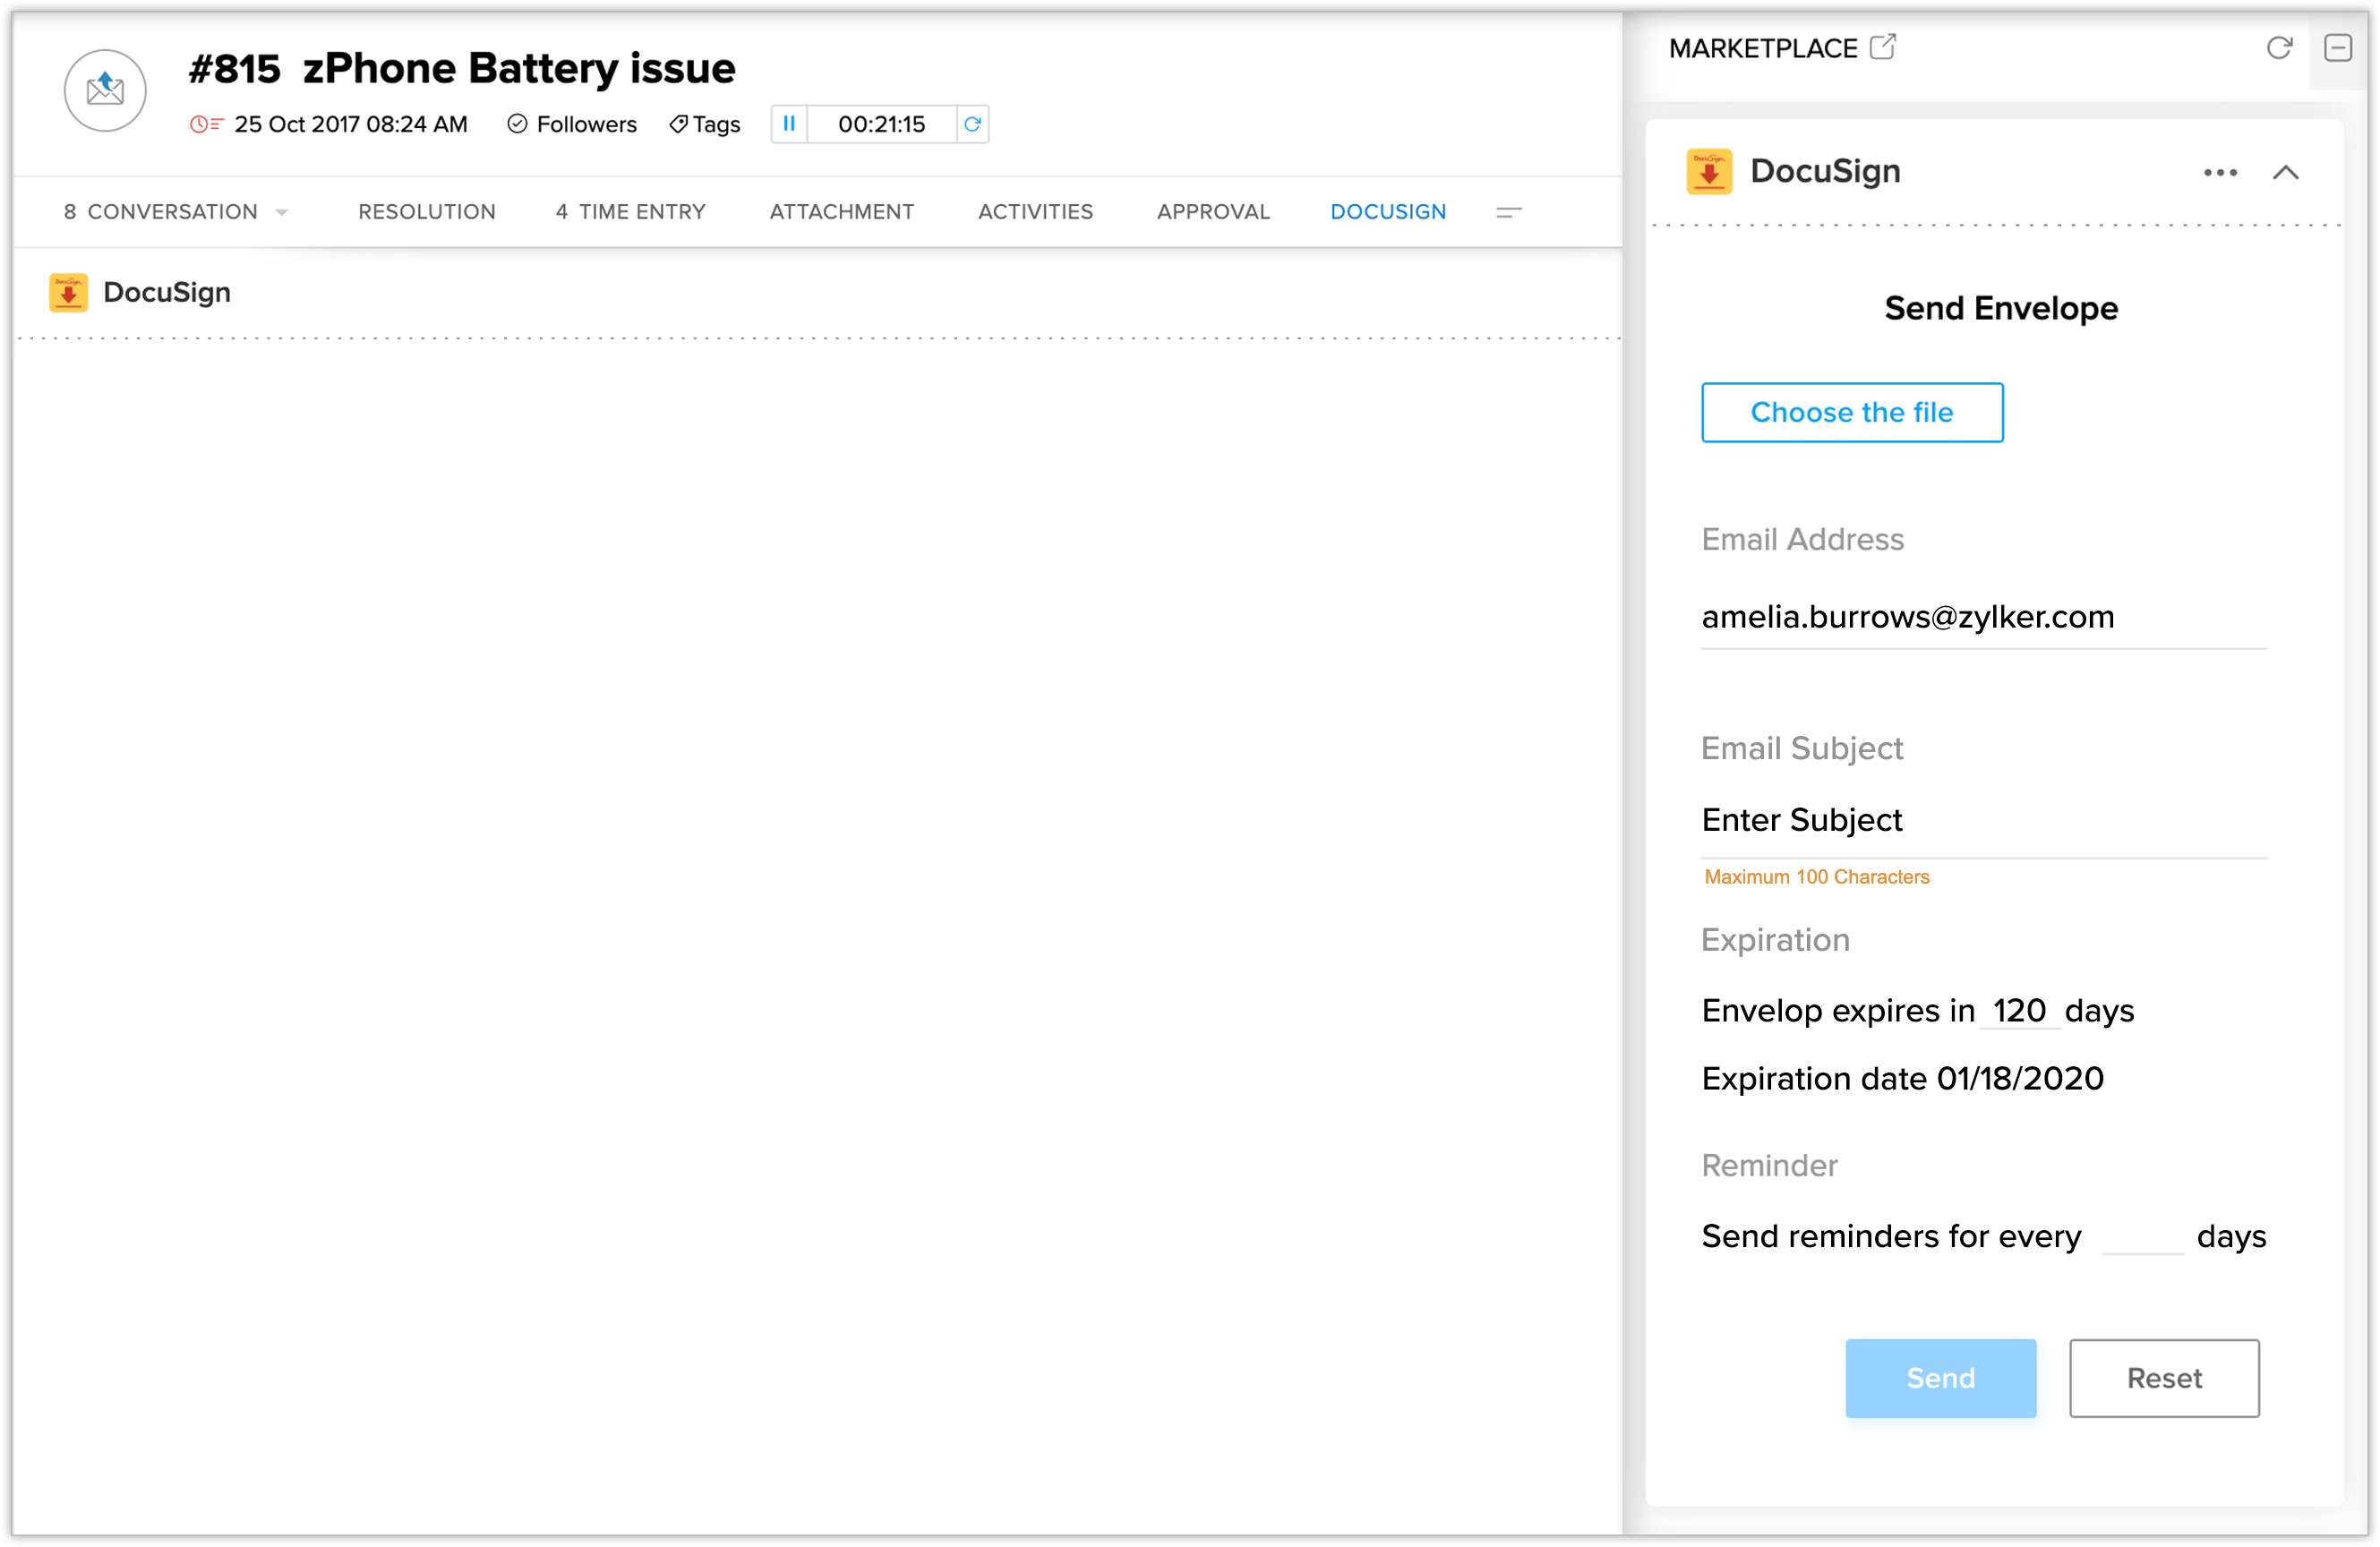Switch to the Resolution tab
The height and width of the screenshot is (1547, 2380).
427,212
